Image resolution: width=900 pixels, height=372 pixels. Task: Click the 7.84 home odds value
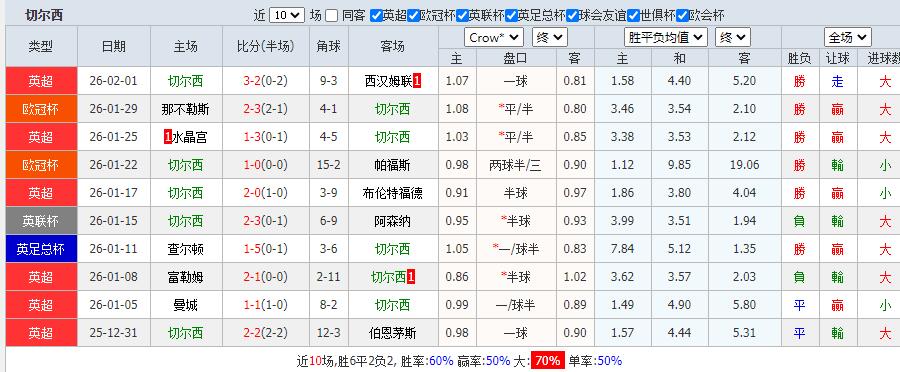623,249
